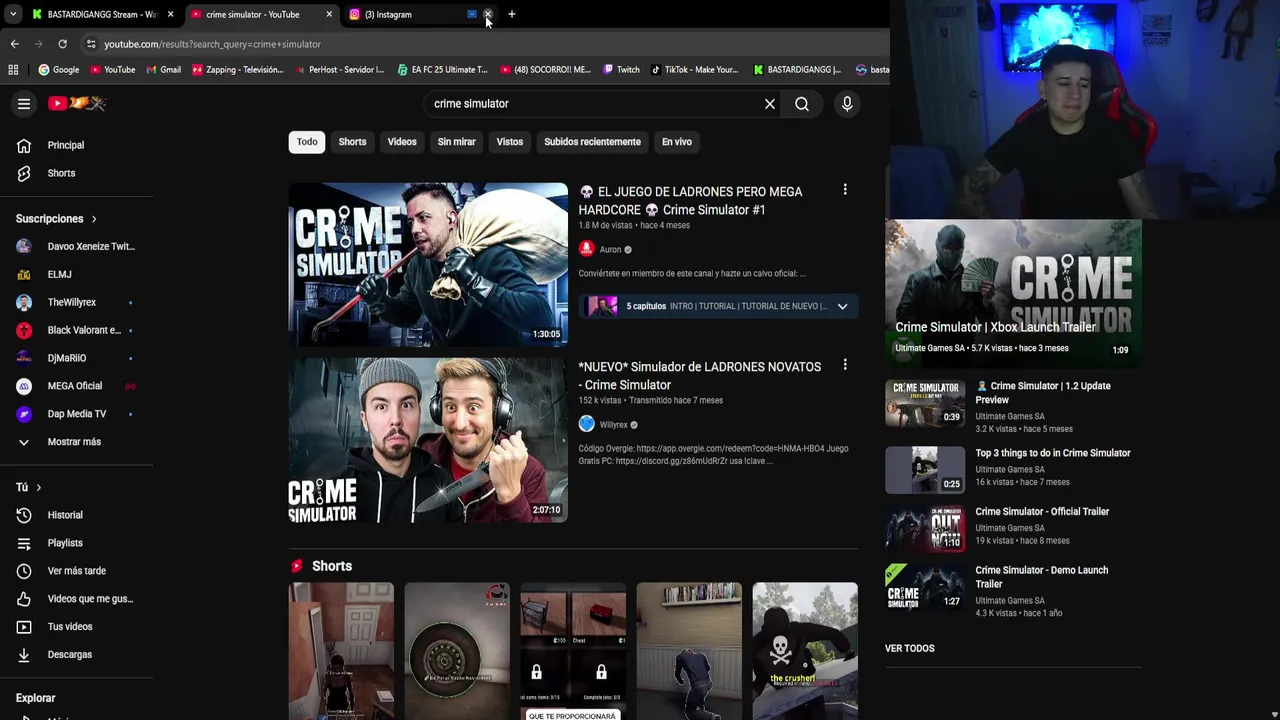Select the Vistos filter chip
The image size is (1280, 720).
[510, 142]
